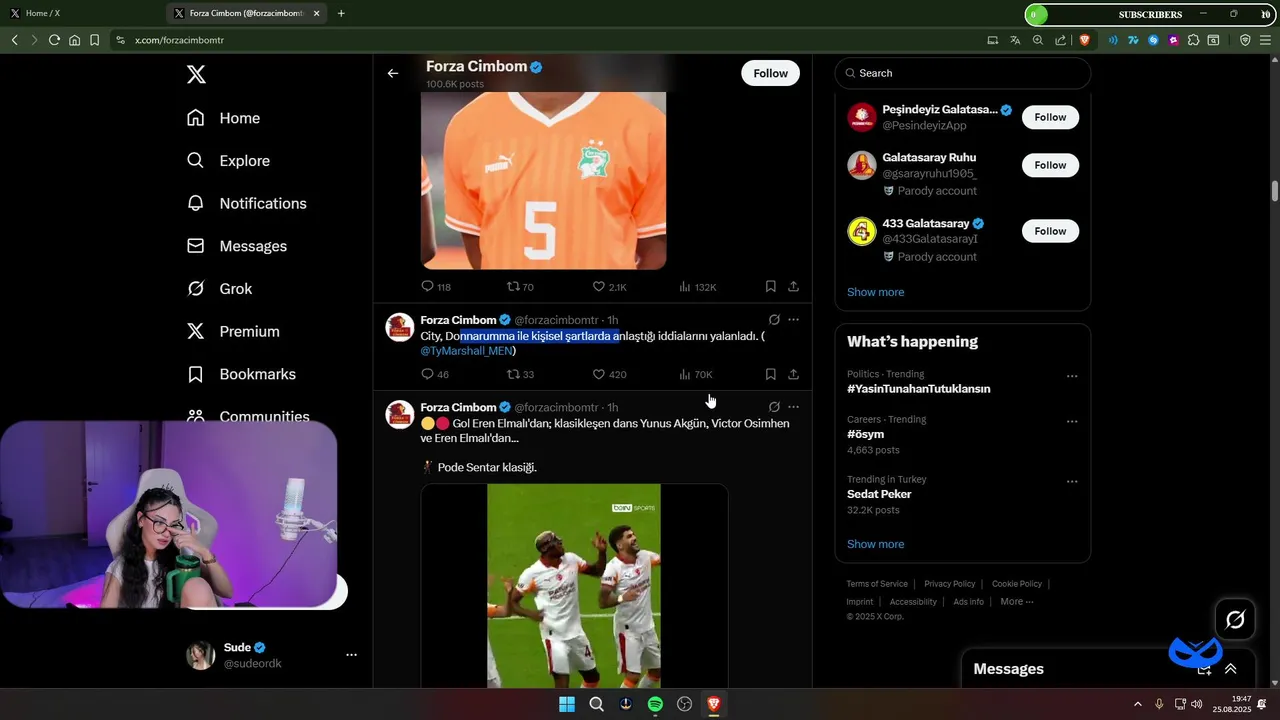Viewport: 1280px width, 720px height.
Task: Open the Brave Shields lion icon
Action: (x=1085, y=40)
